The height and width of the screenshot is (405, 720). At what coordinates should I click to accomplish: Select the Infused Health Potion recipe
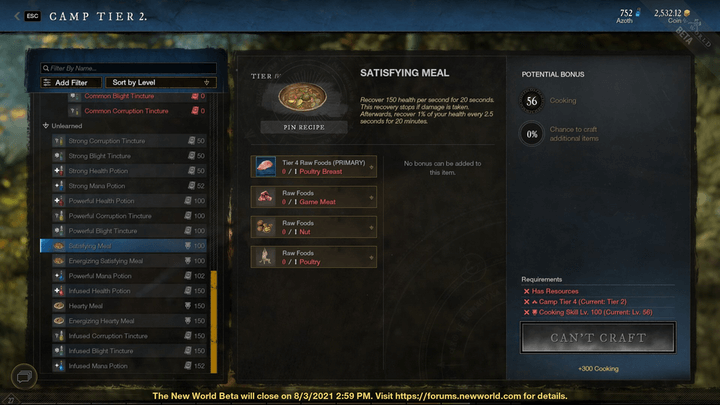tap(129, 291)
